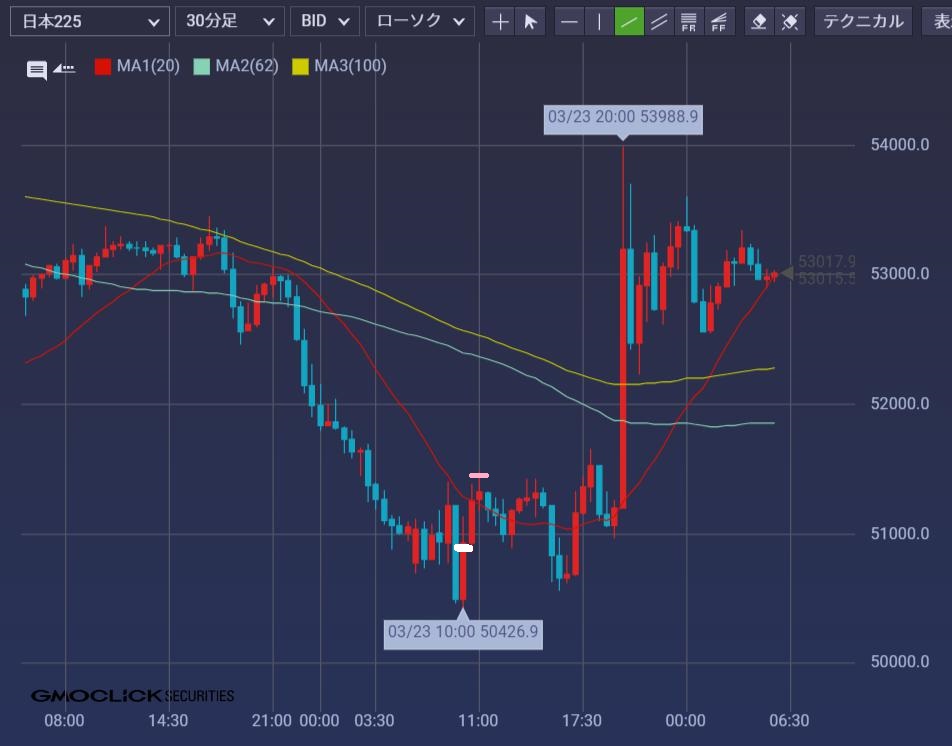Open the 日本225 instrument dropdown

[89, 21]
